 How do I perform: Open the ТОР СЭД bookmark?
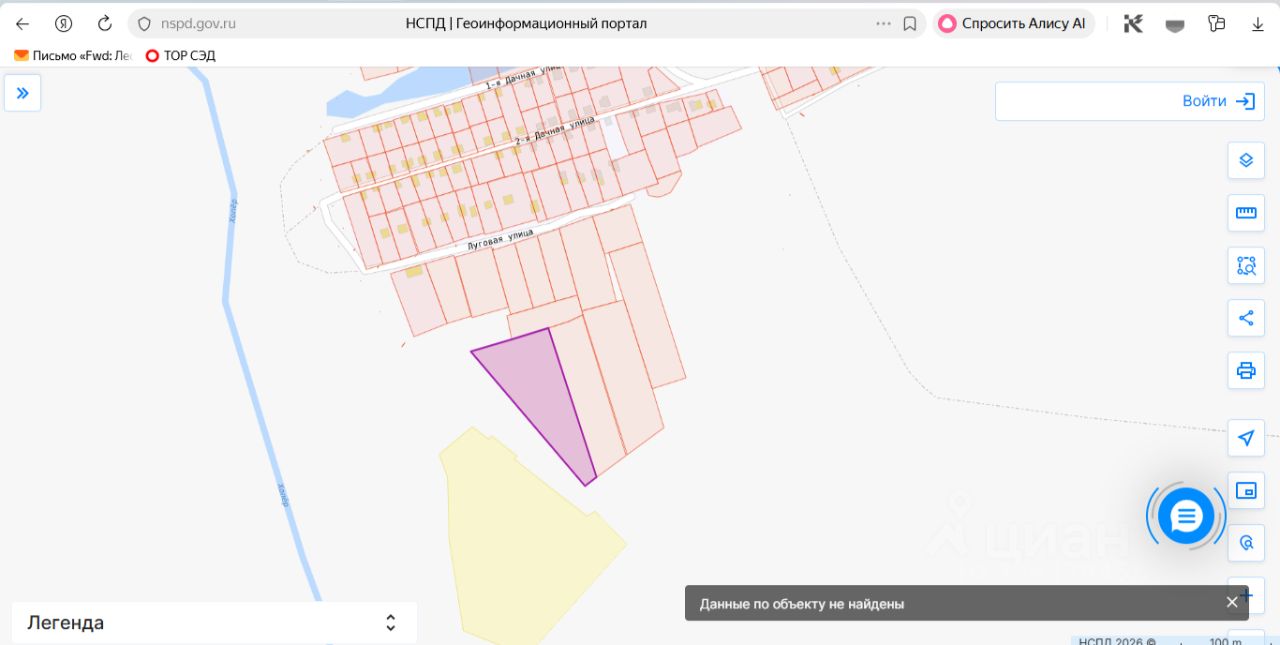180,56
